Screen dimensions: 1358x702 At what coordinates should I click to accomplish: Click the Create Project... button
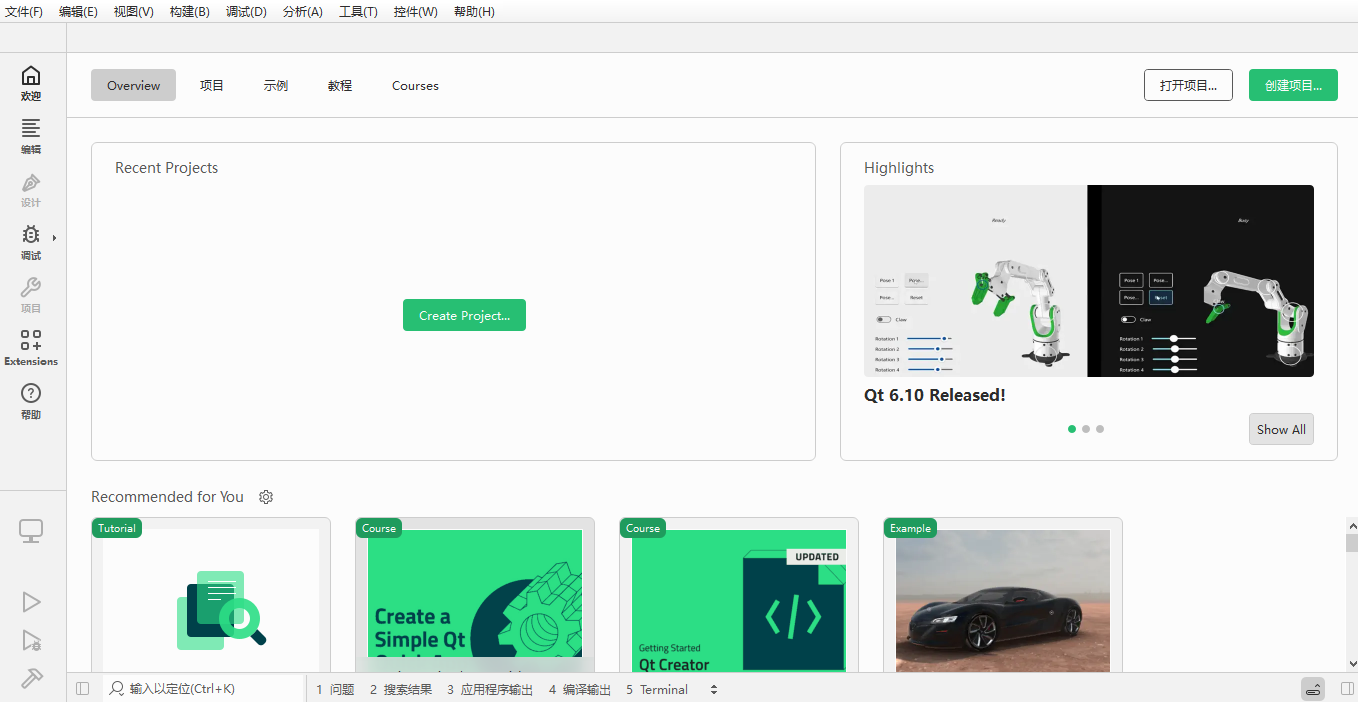click(x=464, y=315)
